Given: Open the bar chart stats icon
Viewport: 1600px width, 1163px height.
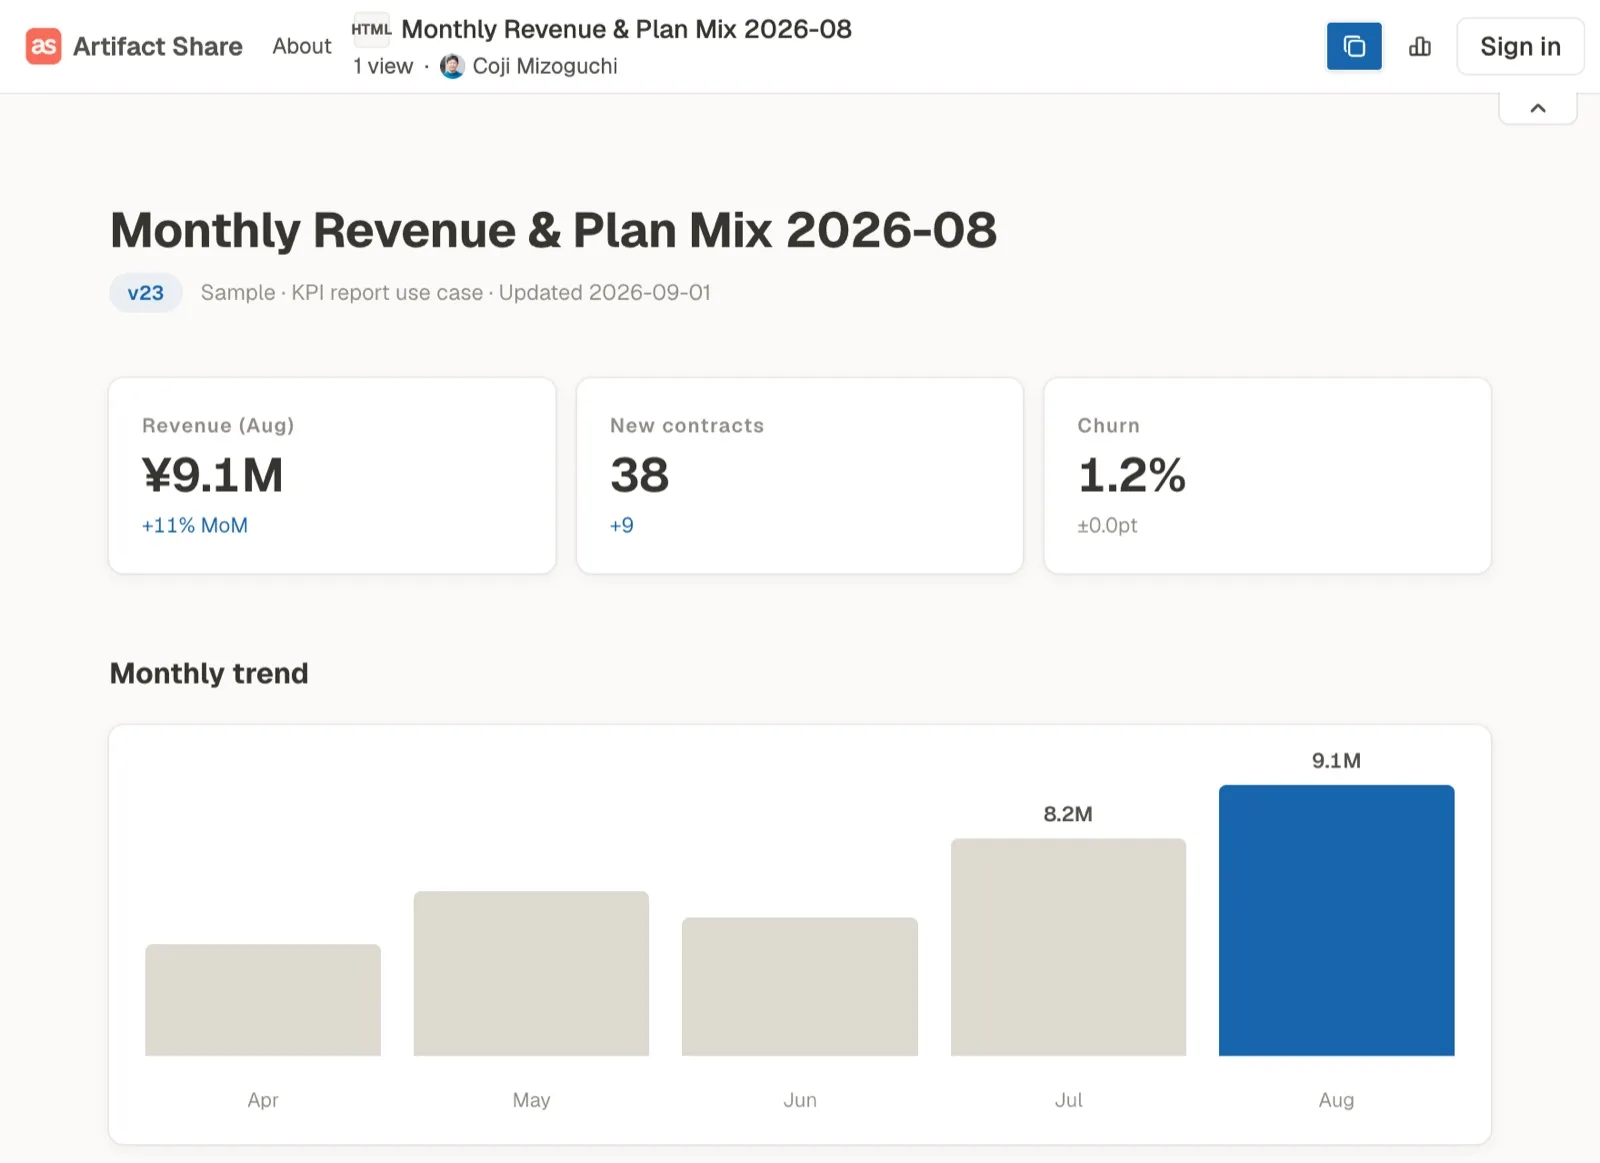Looking at the screenshot, I should tap(1420, 46).
